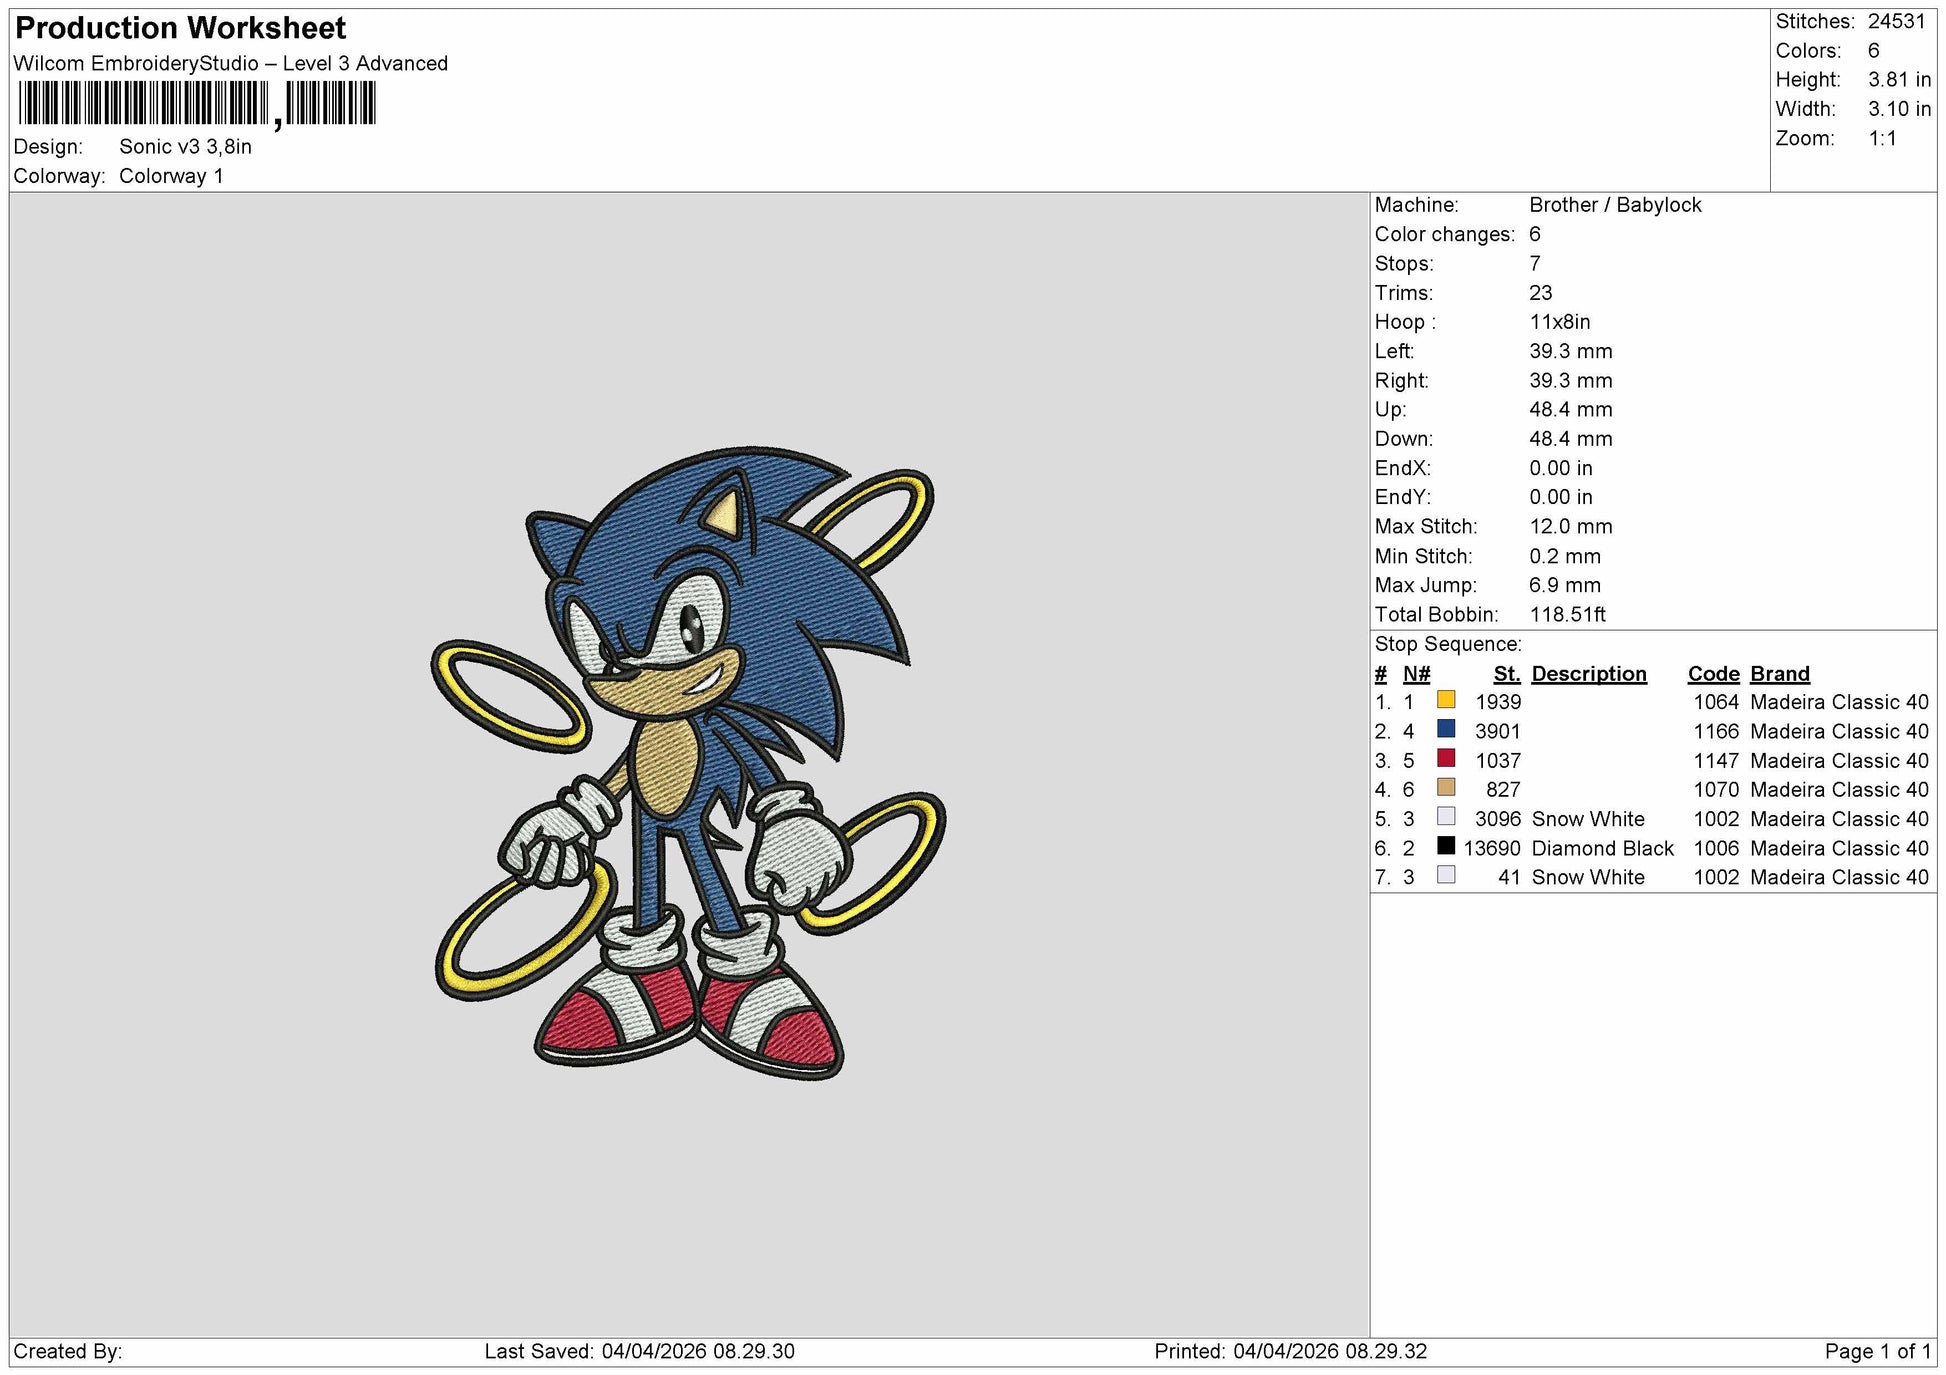This screenshot has height=1375, width=1946.
Task: Click the Stops value '7'
Action: (1535, 264)
